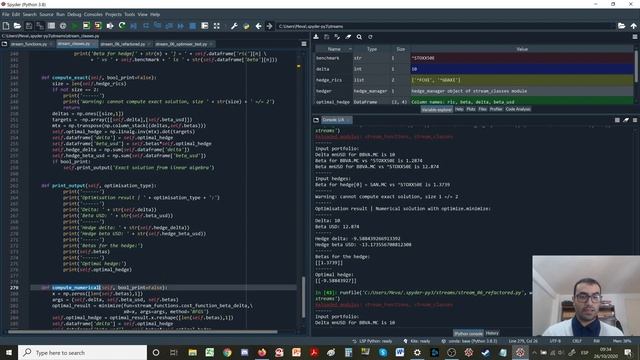Open the Debug menu

[x=74, y=14]
